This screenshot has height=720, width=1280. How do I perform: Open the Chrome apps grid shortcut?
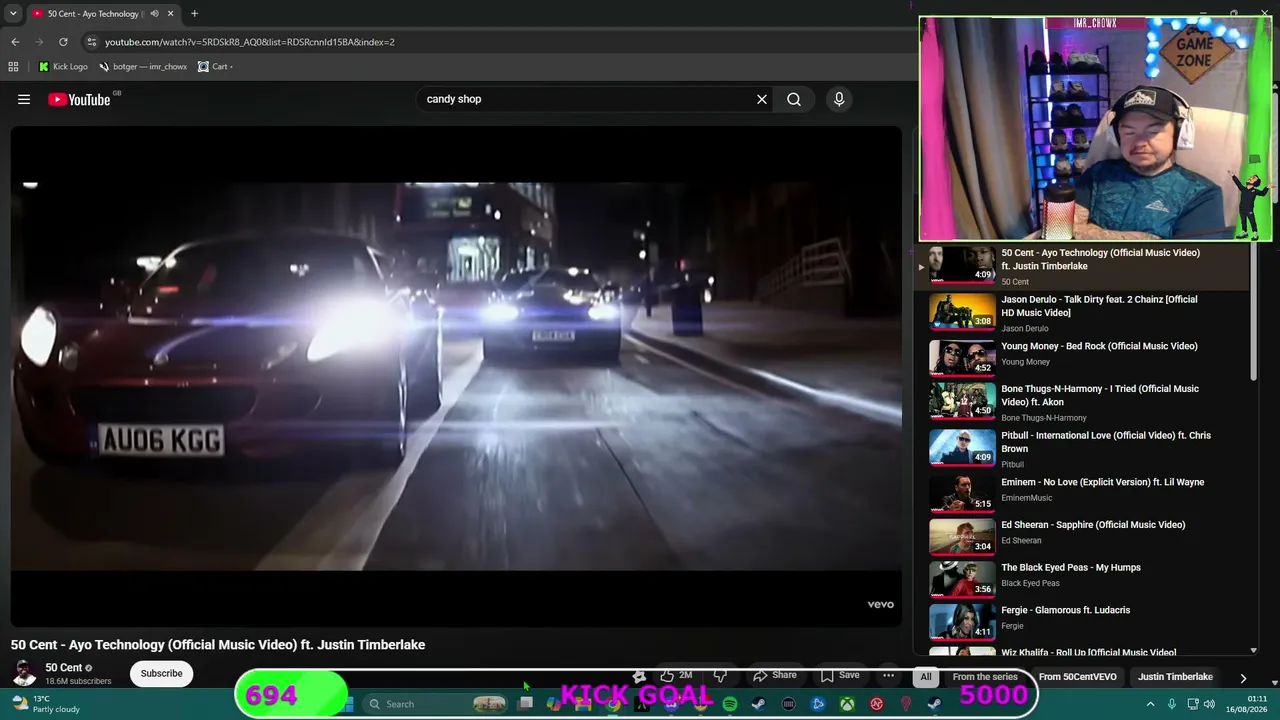pos(13,67)
